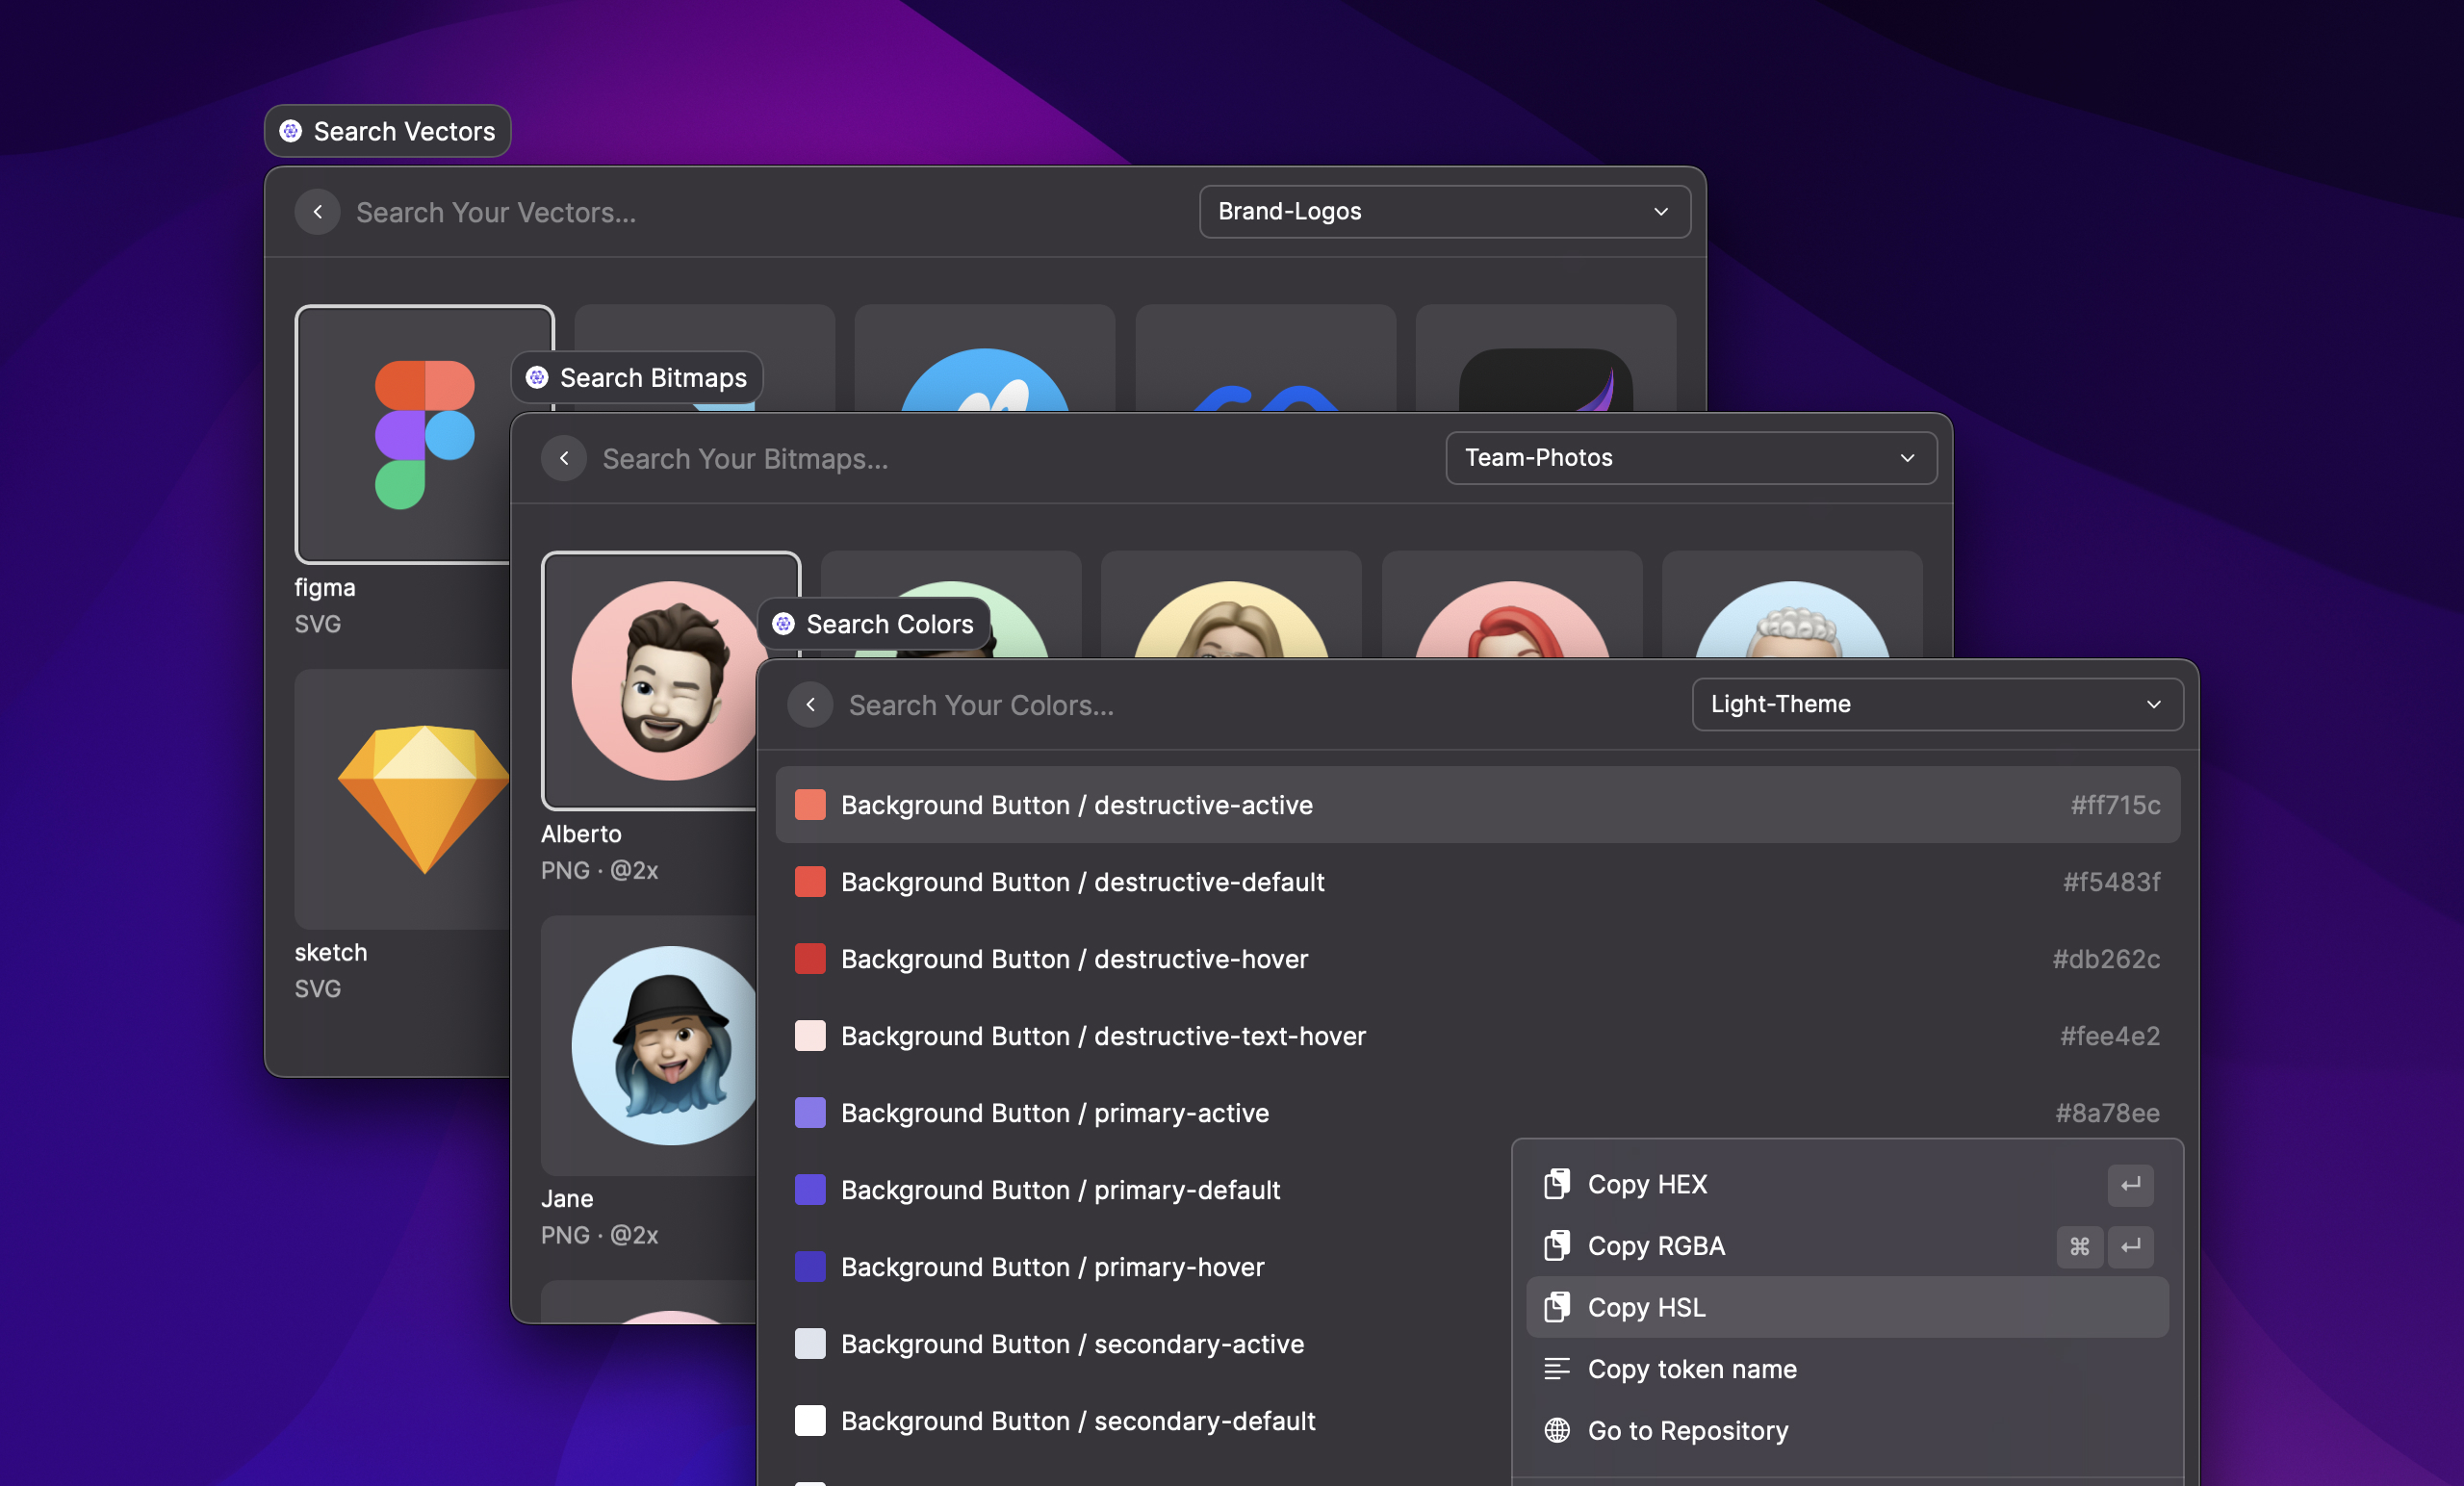Click the Search Colors badge icon
Screen dimensions: 2464x1486
(x=783, y=624)
